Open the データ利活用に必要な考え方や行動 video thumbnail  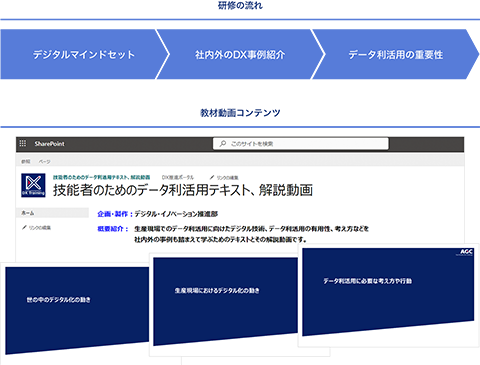pos(388,292)
